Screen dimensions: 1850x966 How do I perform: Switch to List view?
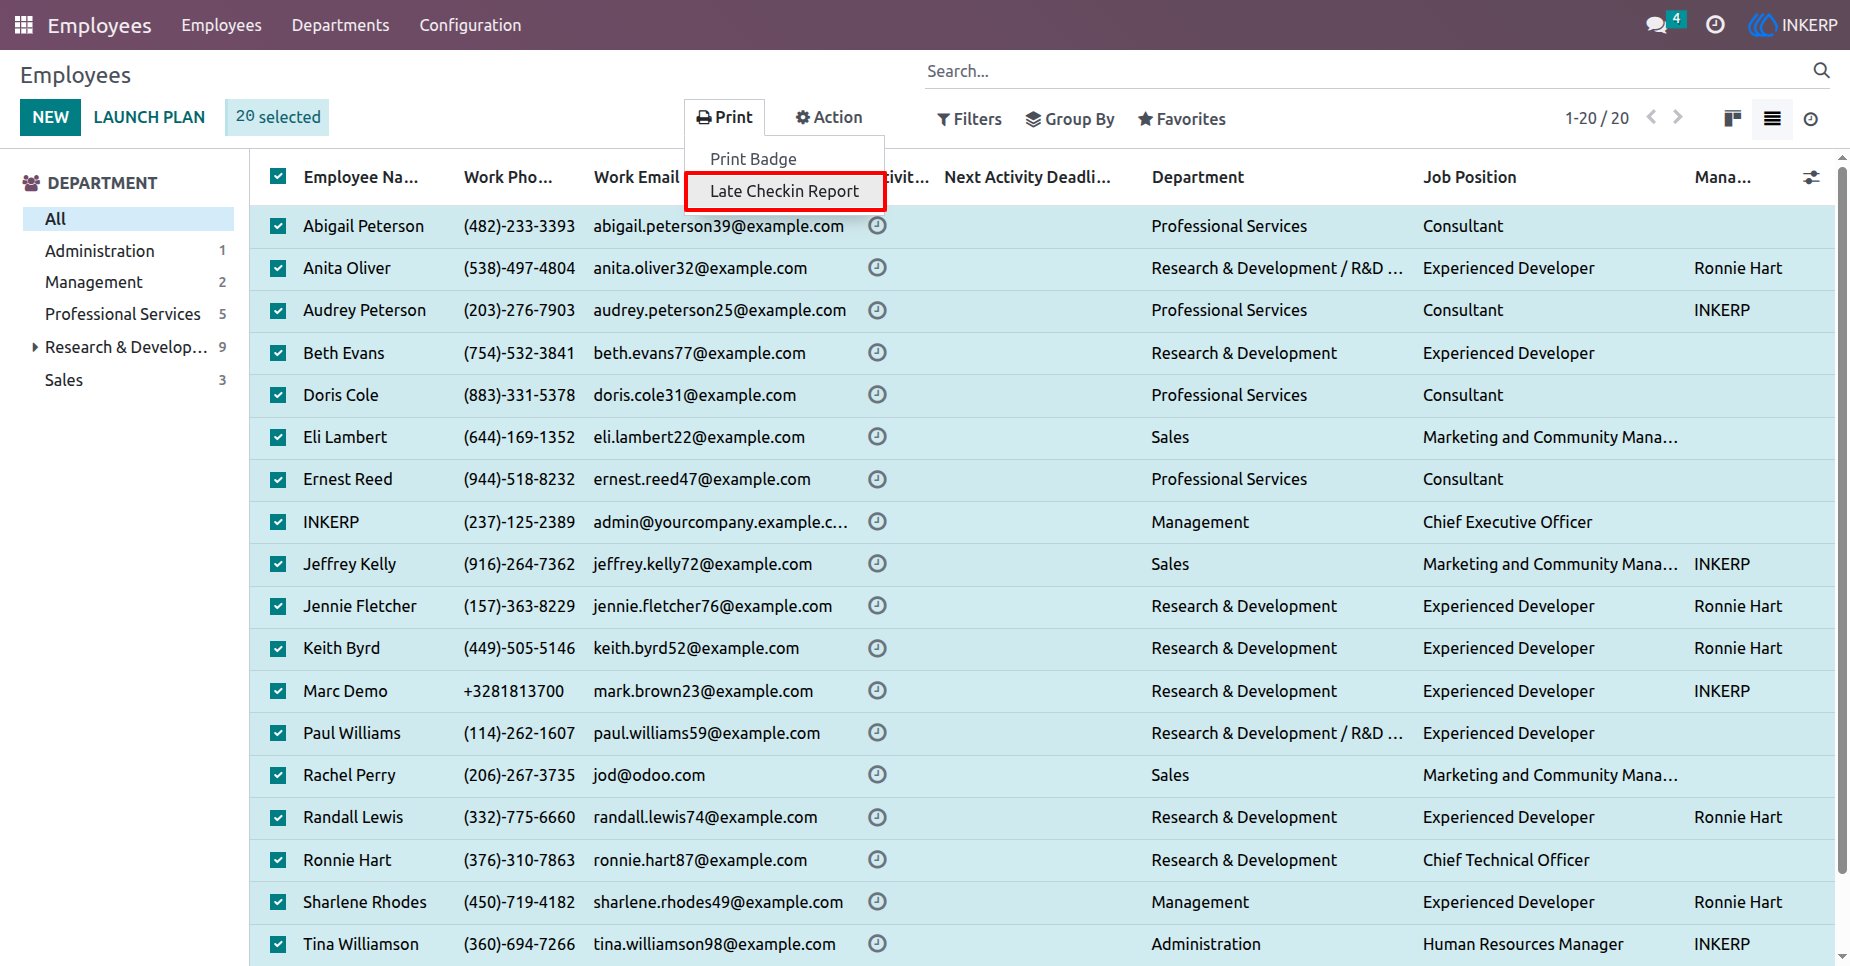[x=1772, y=119]
